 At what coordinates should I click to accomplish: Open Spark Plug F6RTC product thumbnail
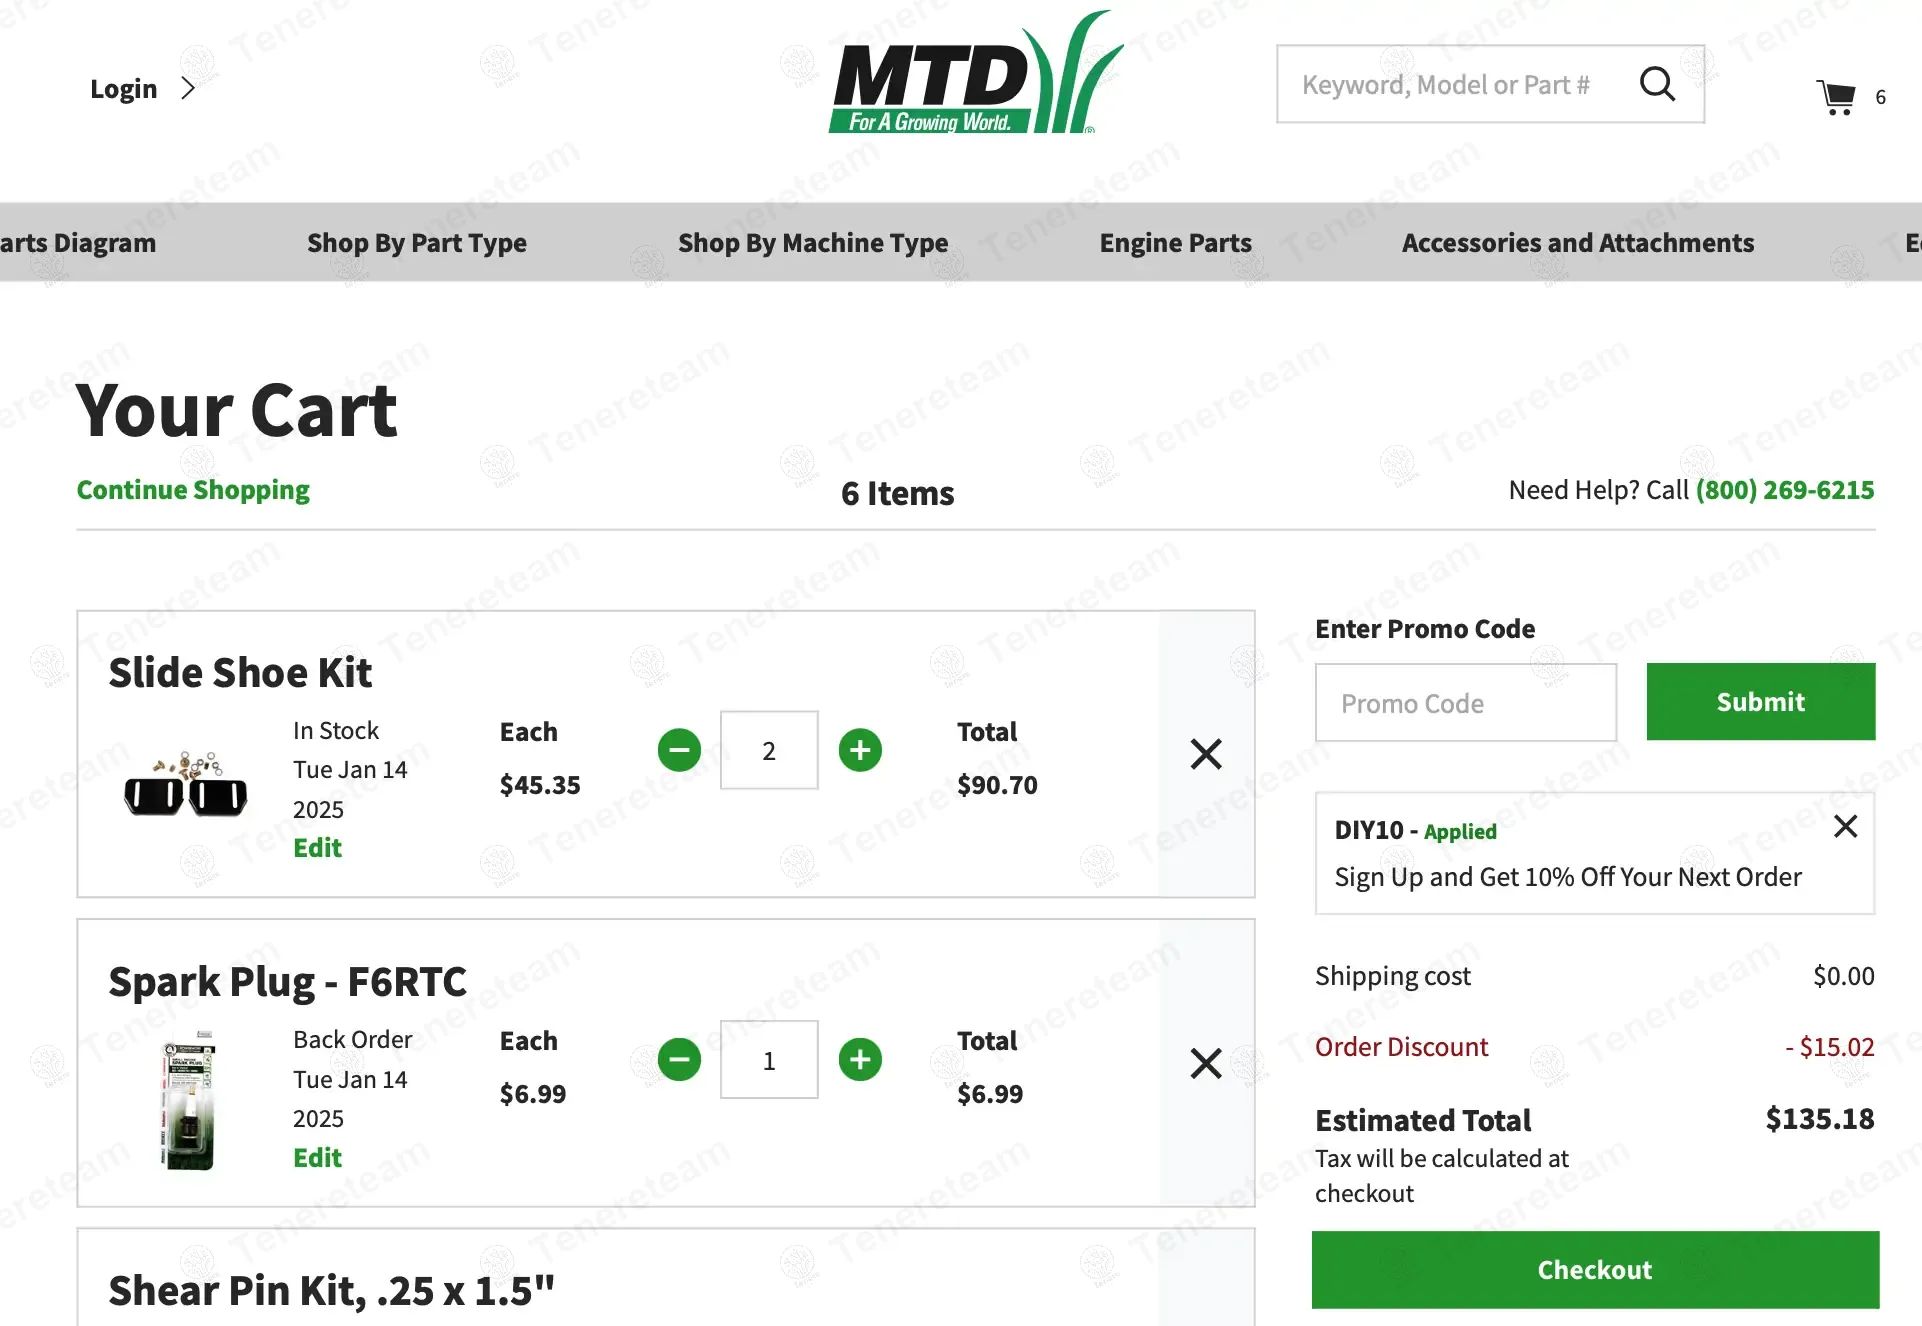[x=188, y=1100]
